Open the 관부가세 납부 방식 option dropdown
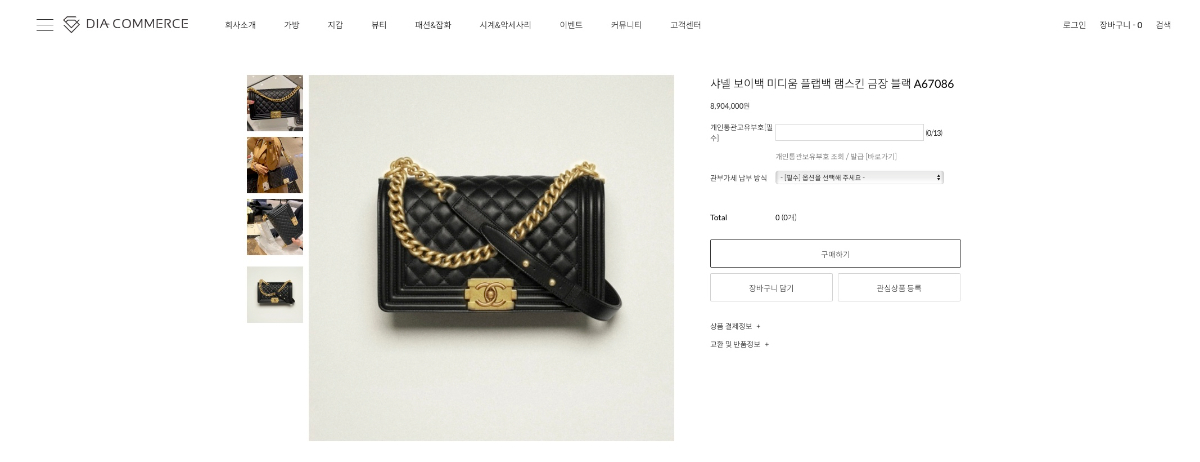The image size is (1200, 462). tap(859, 177)
